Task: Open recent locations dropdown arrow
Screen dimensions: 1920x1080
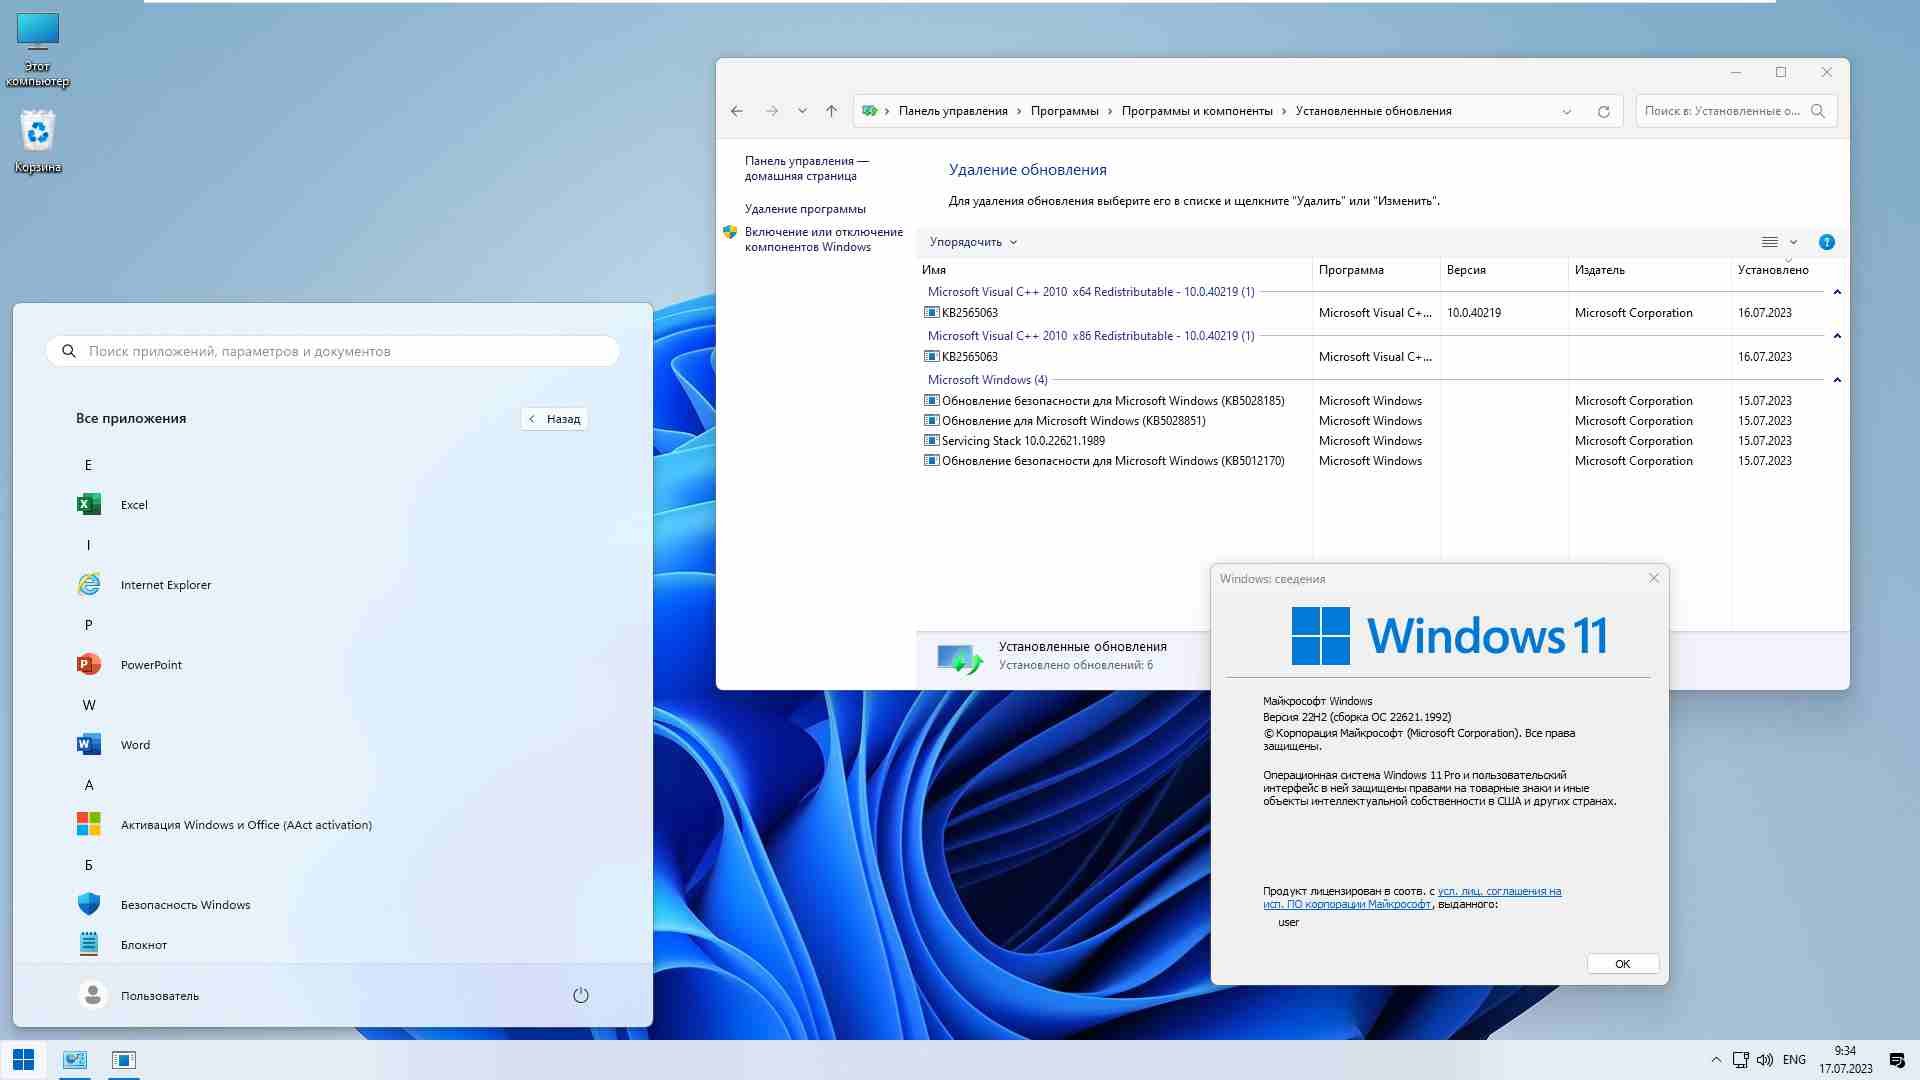Action: click(802, 111)
